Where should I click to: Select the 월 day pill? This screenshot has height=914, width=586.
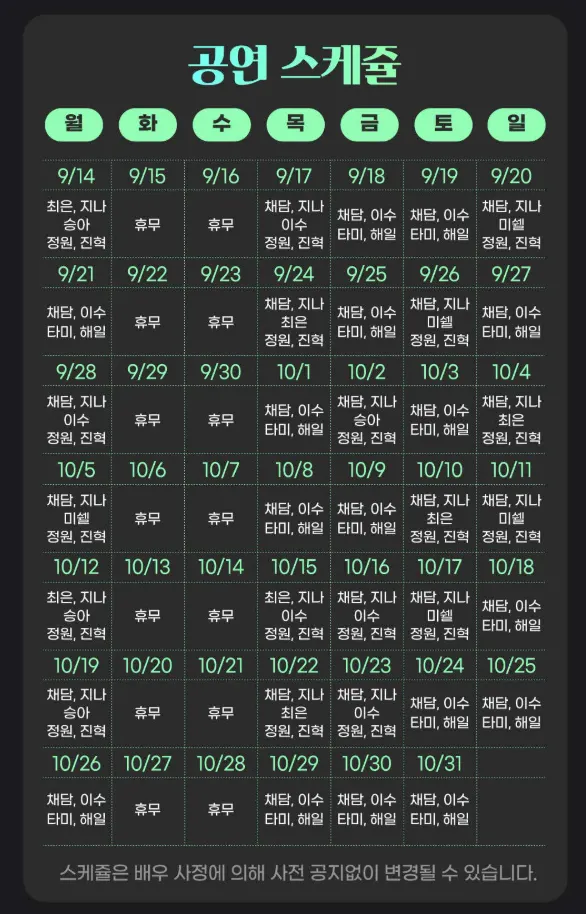click(74, 124)
